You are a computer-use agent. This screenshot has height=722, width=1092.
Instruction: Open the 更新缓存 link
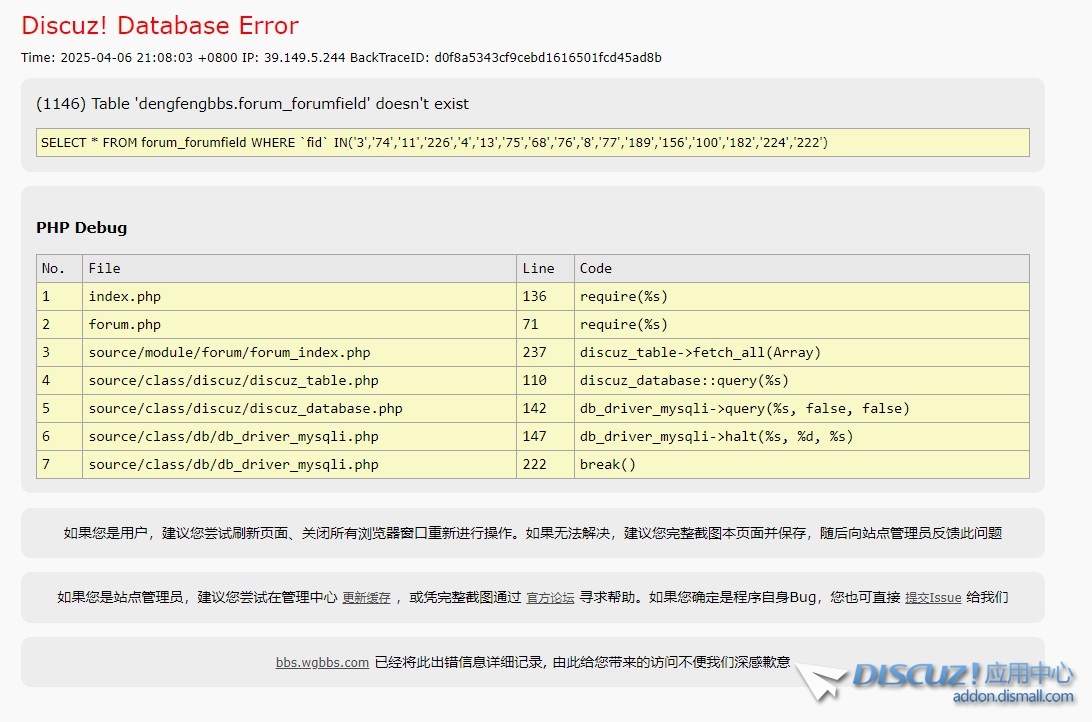366,597
